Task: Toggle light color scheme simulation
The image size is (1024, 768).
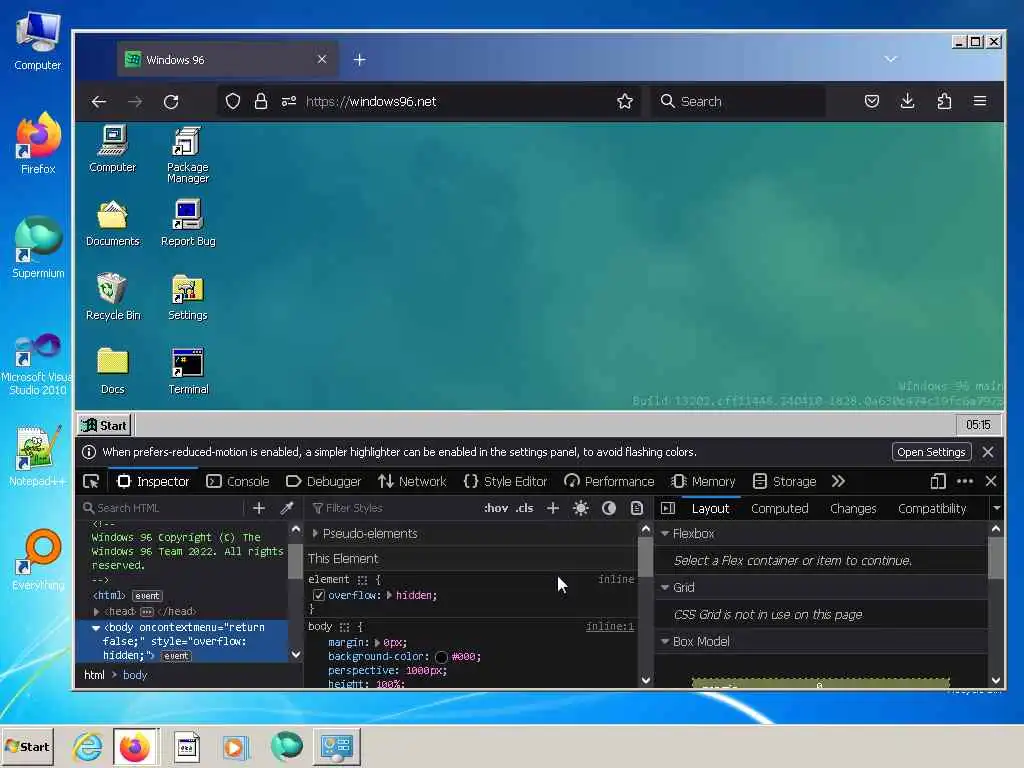Action: tap(581, 508)
